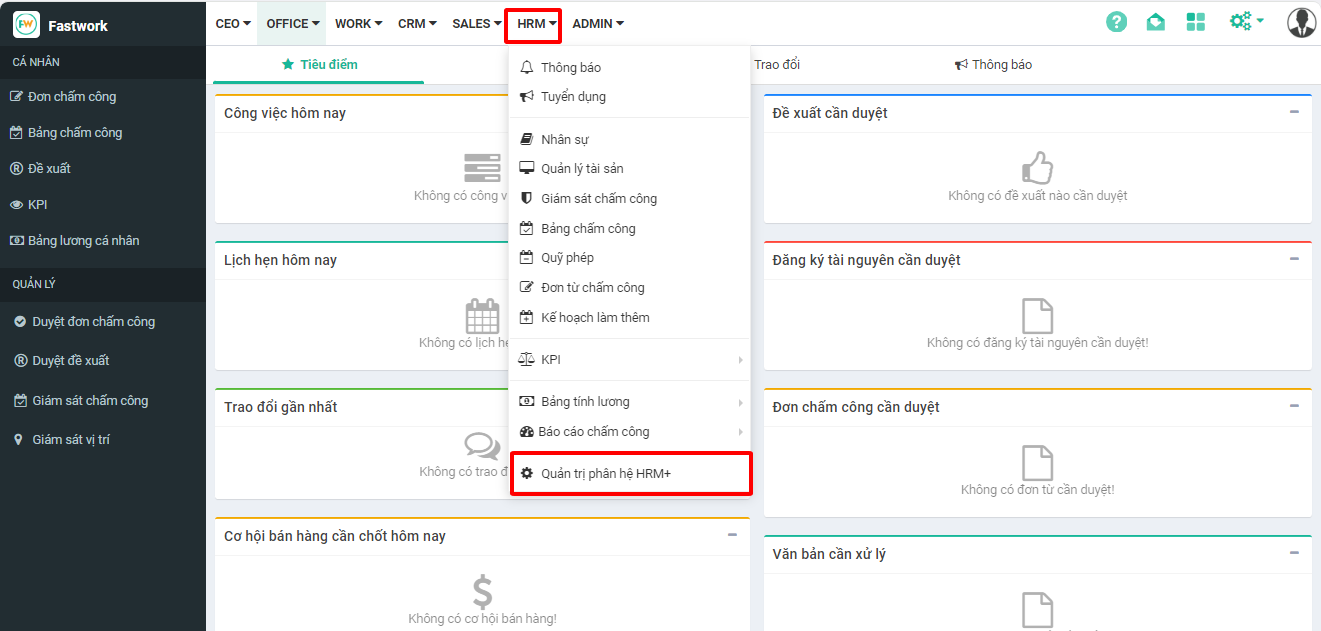Collapse the Đề xuất cần duyệt panel
The image size is (1321, 631).
point(1294,112)
